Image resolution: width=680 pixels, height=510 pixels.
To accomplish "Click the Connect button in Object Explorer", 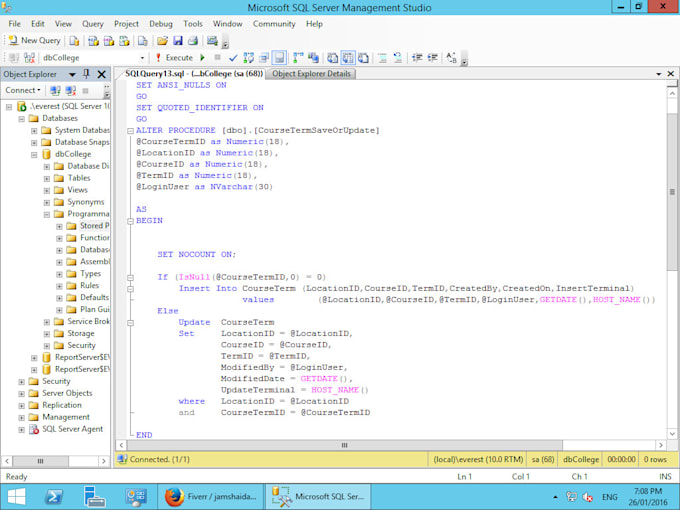I will click(24, 90).
